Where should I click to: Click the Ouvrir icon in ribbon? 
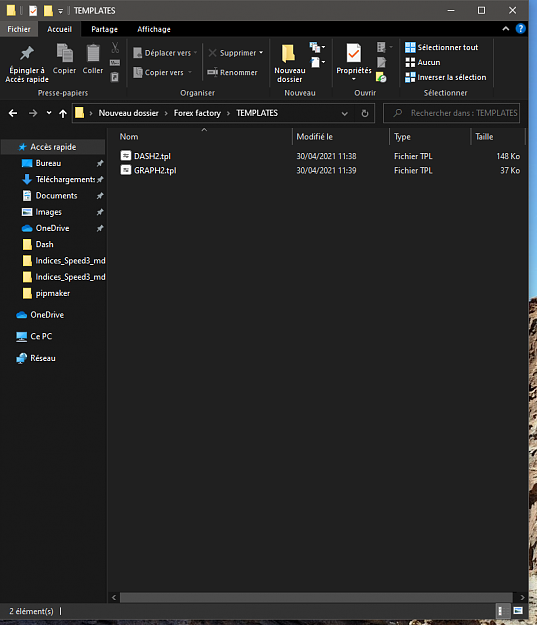pos(384,47)
